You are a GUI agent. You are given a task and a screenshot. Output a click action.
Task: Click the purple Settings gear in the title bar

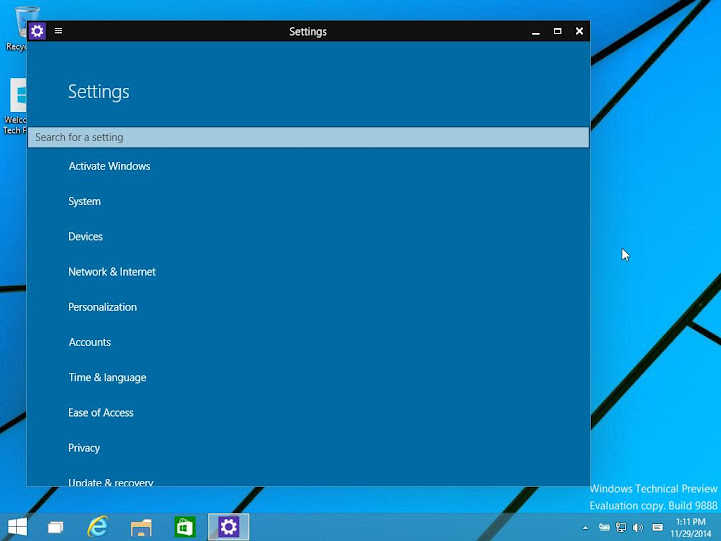click(37, 31)
